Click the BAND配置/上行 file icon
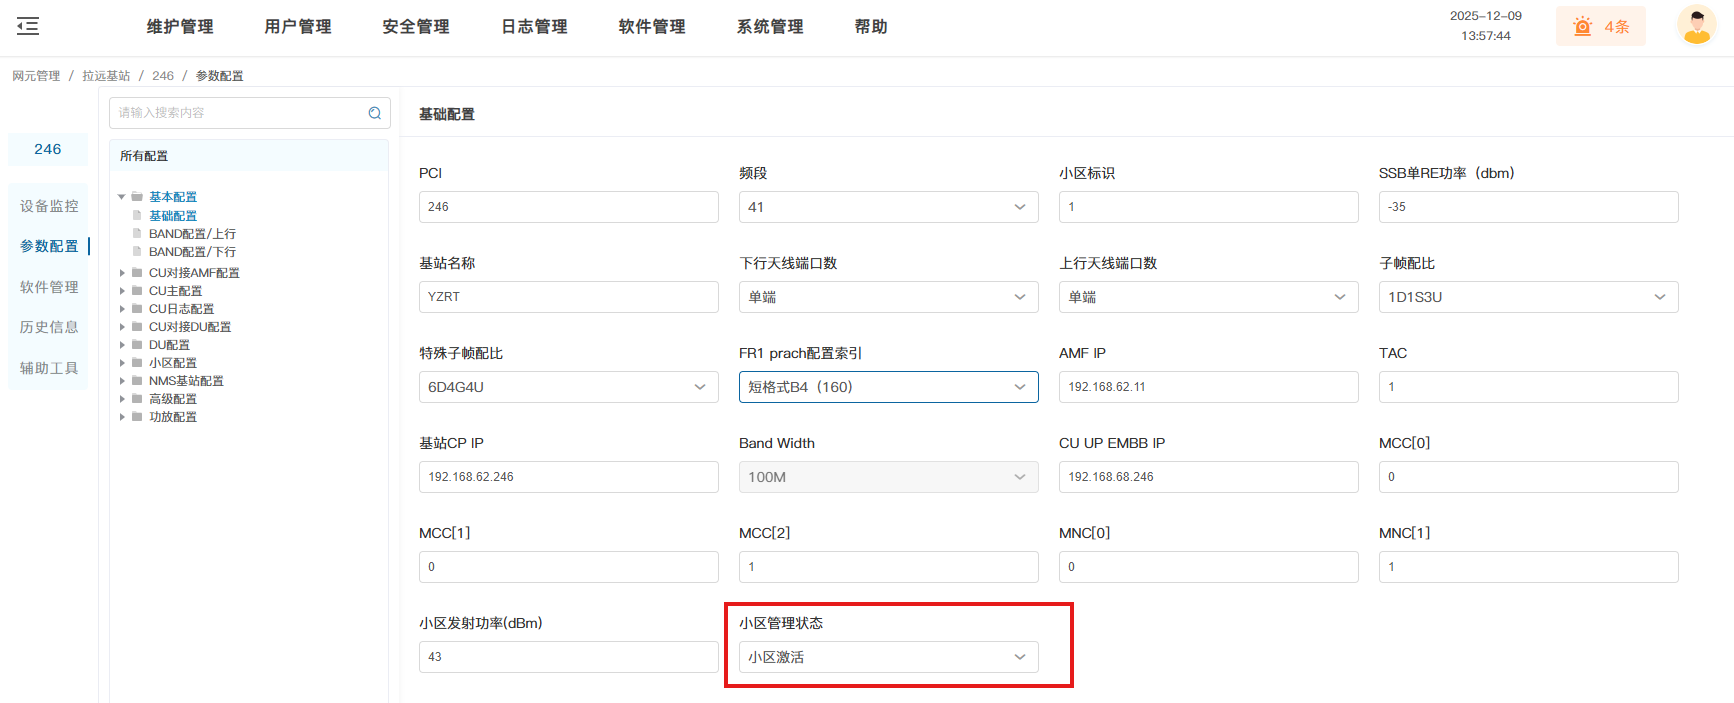Image resolution: width=1734 pixels, height=703 pixels. (x=137, y=234)
